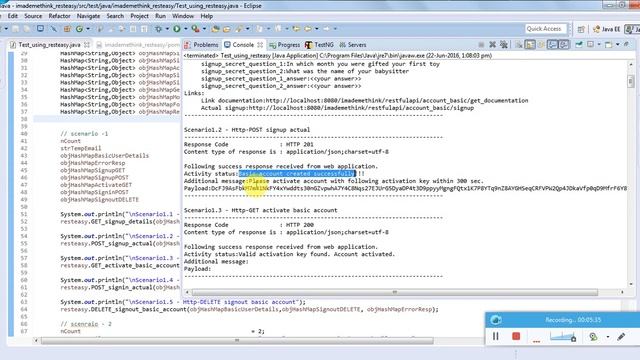
Task: Toggle Scroll Lock in console toolbar
Action: click(x=530, y=44)
